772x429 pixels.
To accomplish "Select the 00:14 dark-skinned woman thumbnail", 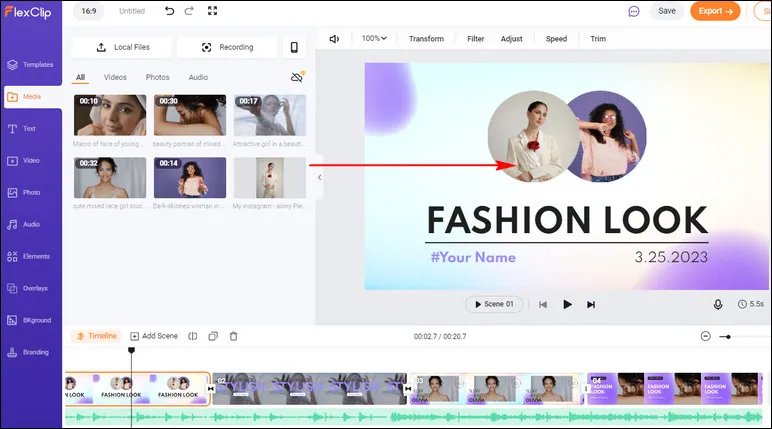I will (190, 178).
